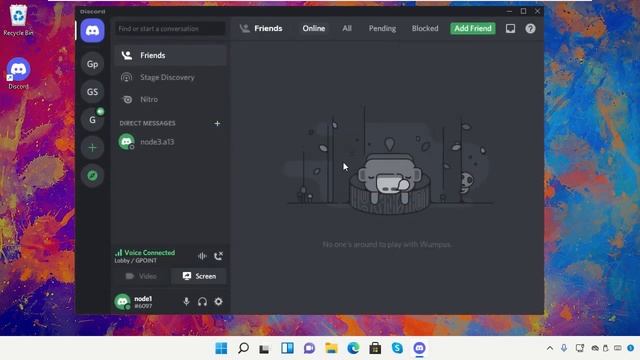The height and width of the screenshot is (360, 640).
Task: Select Friends in the sidebar
Action: coord(170,55)
